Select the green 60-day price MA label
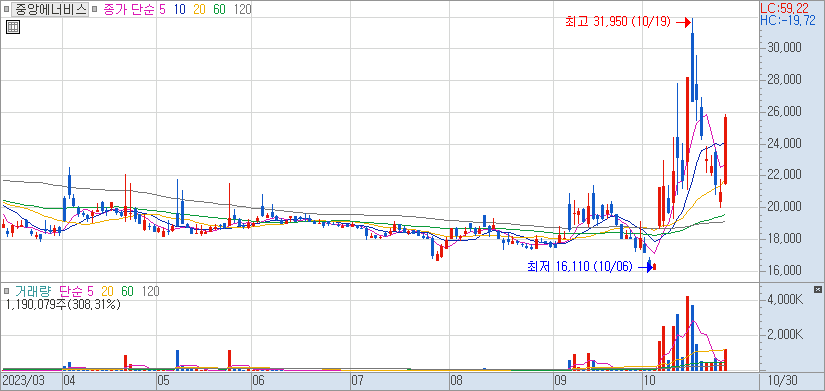 220,9
